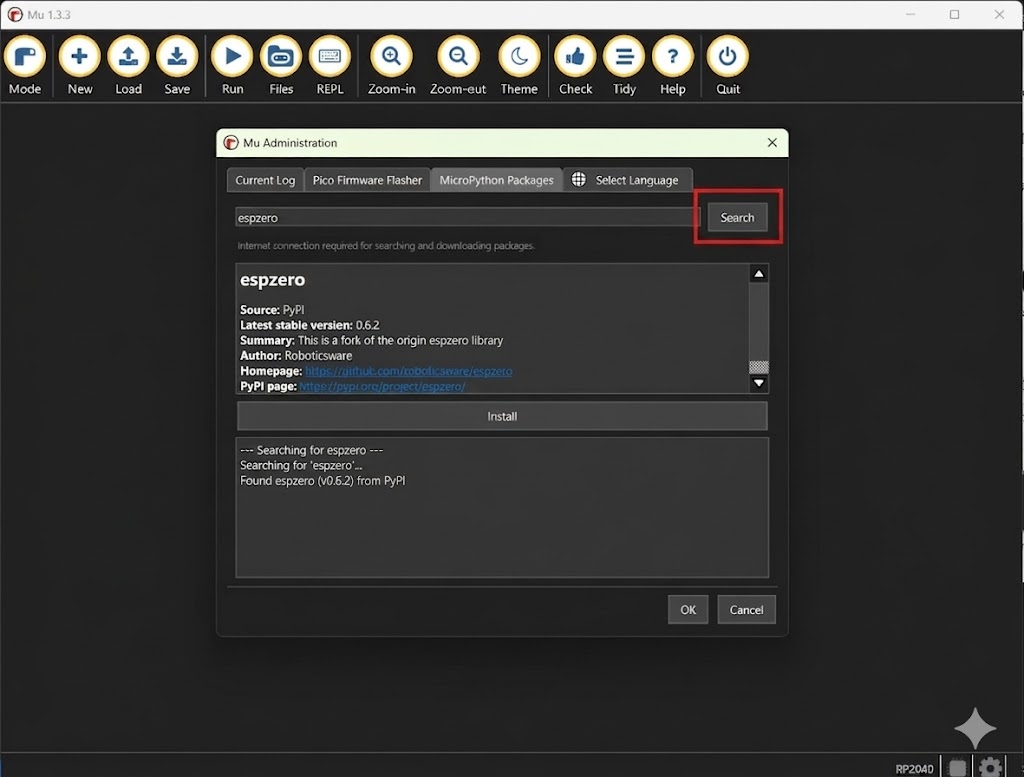Open the Select Language tab

[x=628, y=180]
